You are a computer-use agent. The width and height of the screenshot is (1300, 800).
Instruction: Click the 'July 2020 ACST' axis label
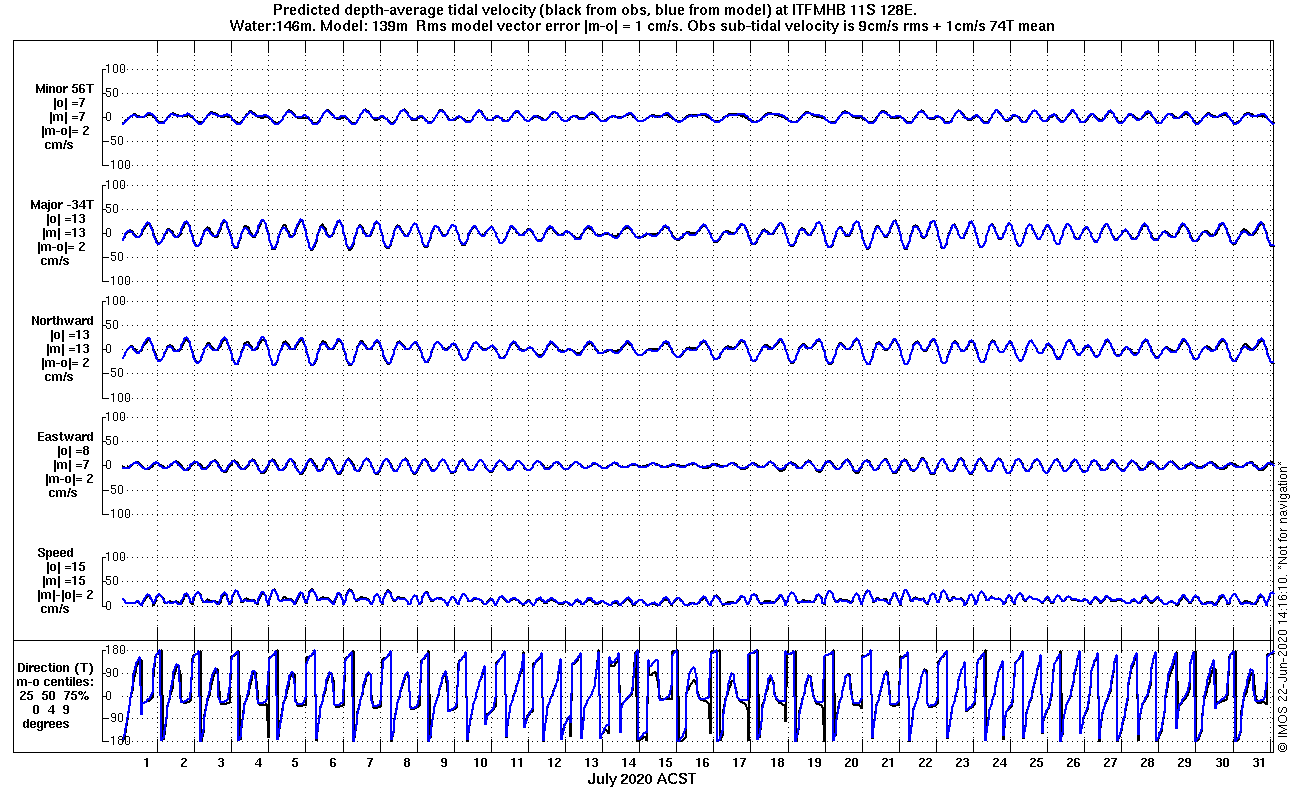tap(641, 779)
